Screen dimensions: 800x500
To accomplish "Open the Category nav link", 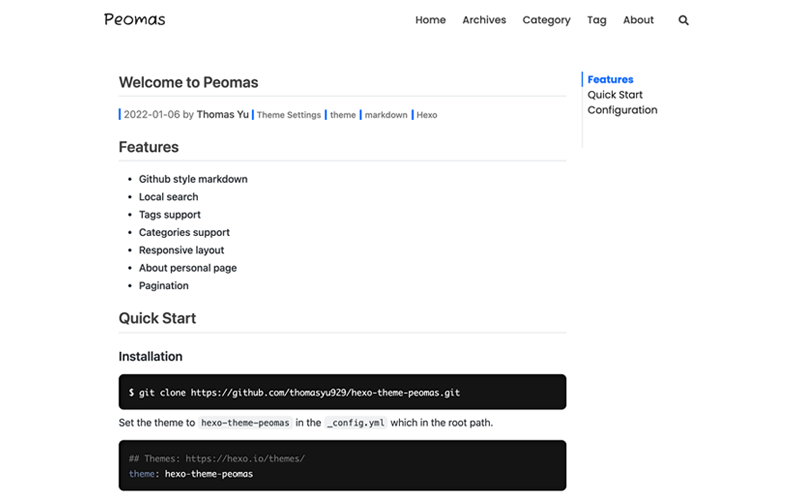I will coord(546,20).
